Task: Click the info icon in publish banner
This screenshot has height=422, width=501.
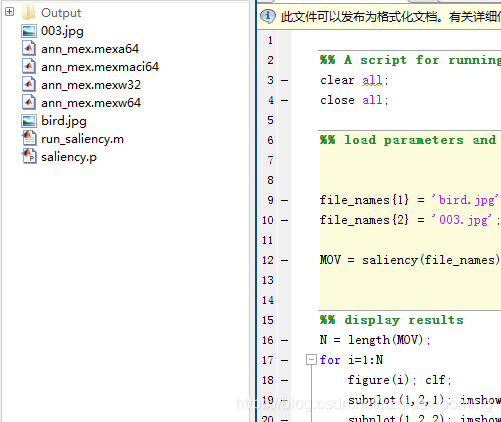Action: pos(268,16)
